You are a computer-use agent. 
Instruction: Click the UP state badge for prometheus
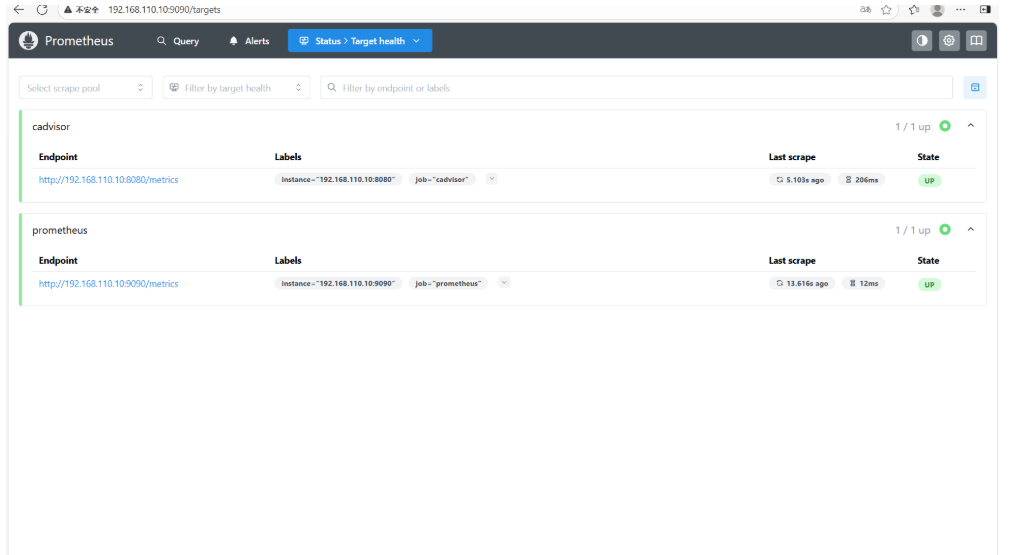(x=929, y=284)
